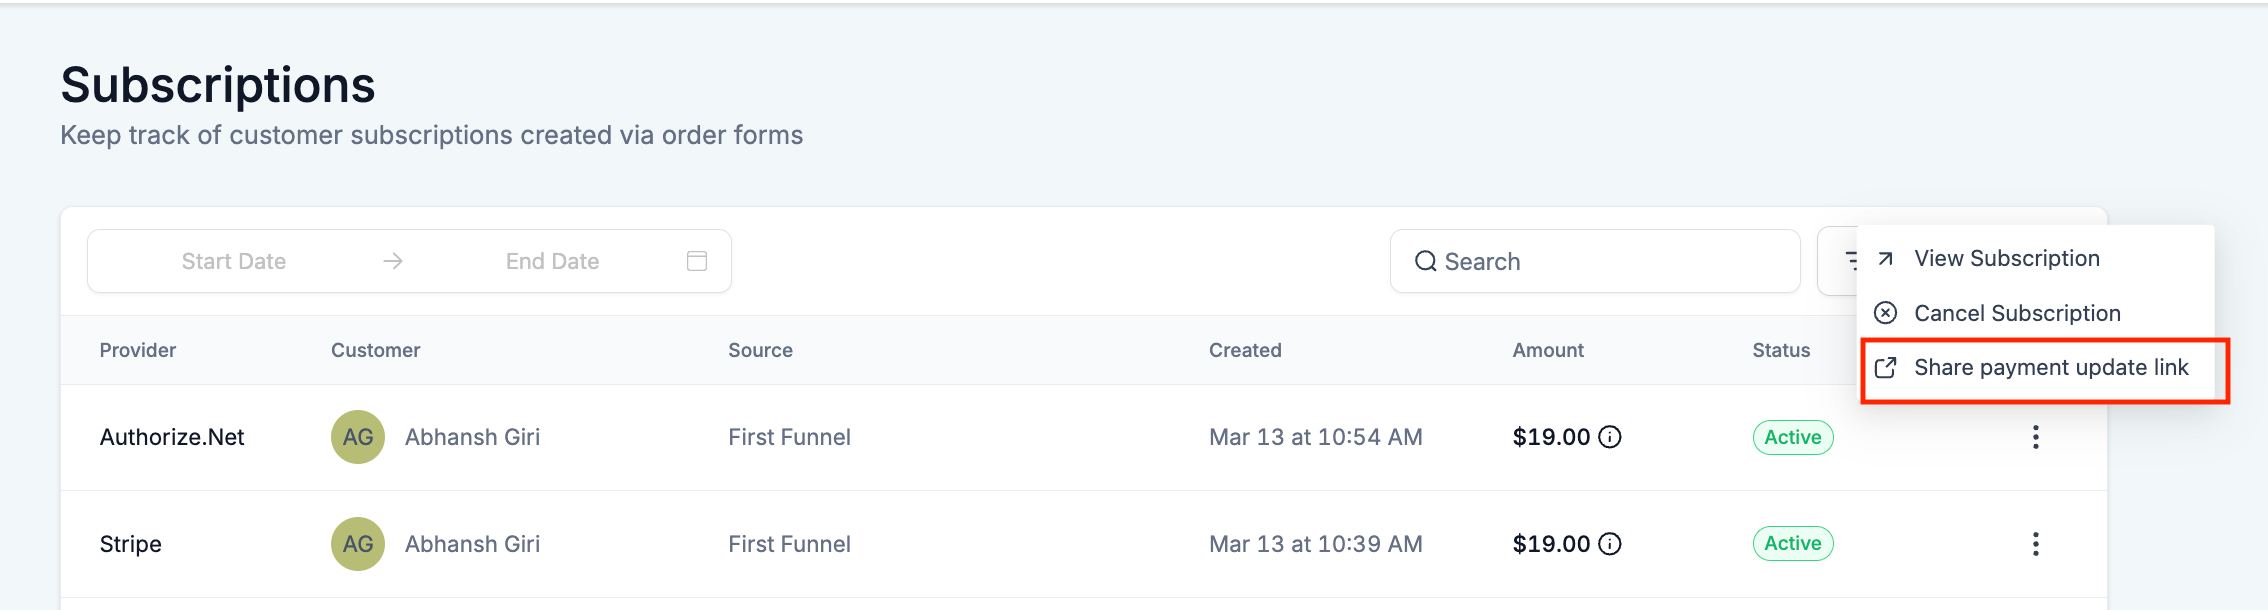This screenshot has height=610, width=2268.
Task: Open First Funnel source in Authorize.Net row
Action: [x=789, y=437]
